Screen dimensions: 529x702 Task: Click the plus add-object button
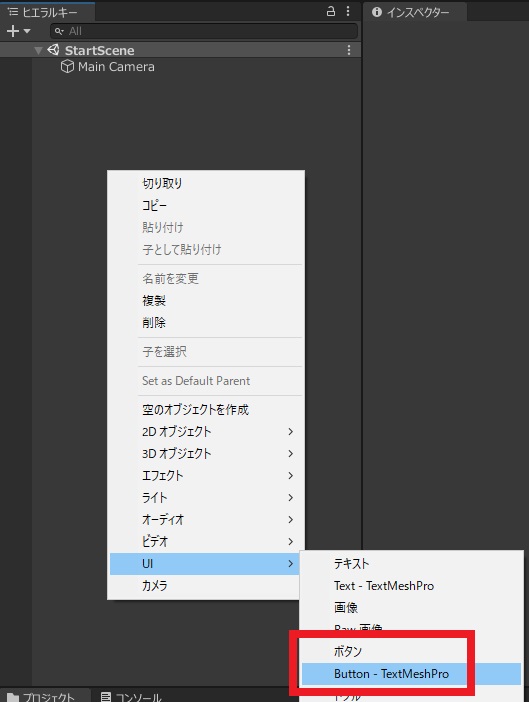tap(13, 31)
